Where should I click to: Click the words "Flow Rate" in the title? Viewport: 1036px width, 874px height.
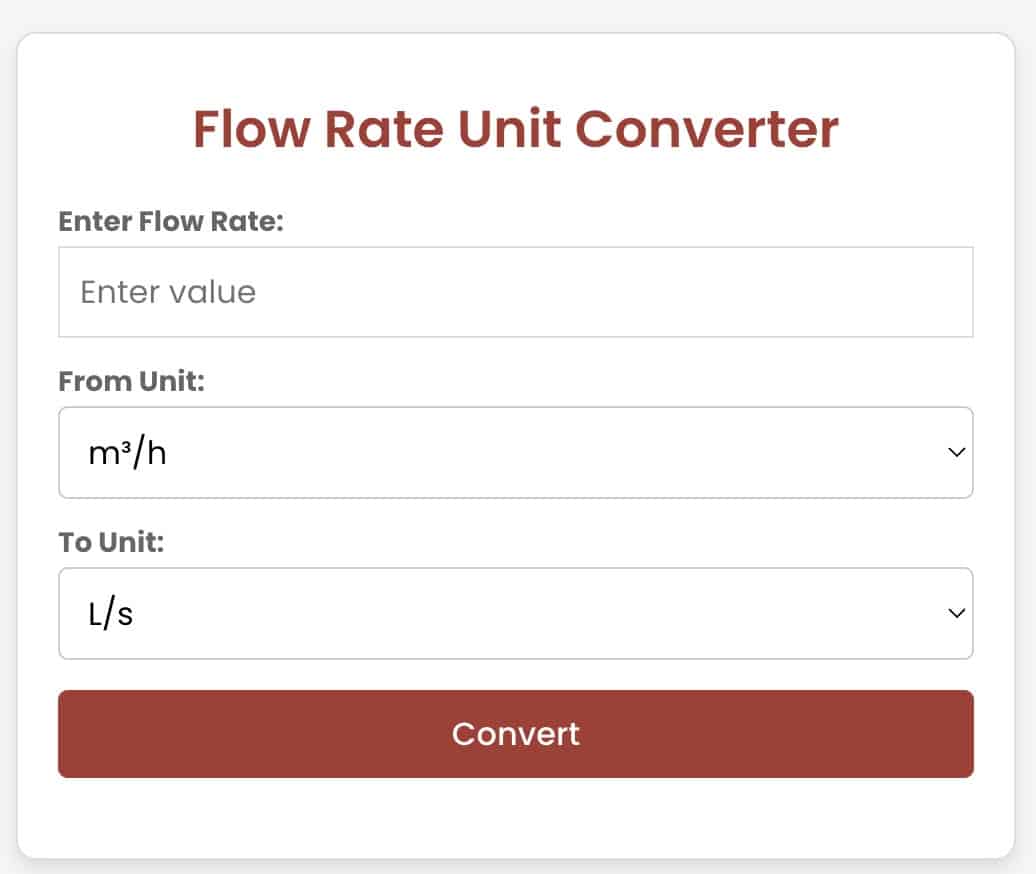pos(318,129)
